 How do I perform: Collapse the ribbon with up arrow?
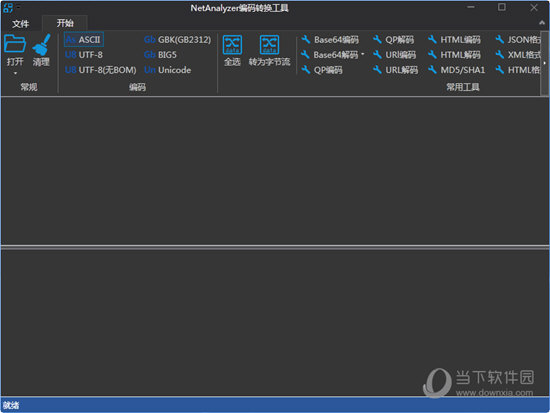(x=542, y=23)
